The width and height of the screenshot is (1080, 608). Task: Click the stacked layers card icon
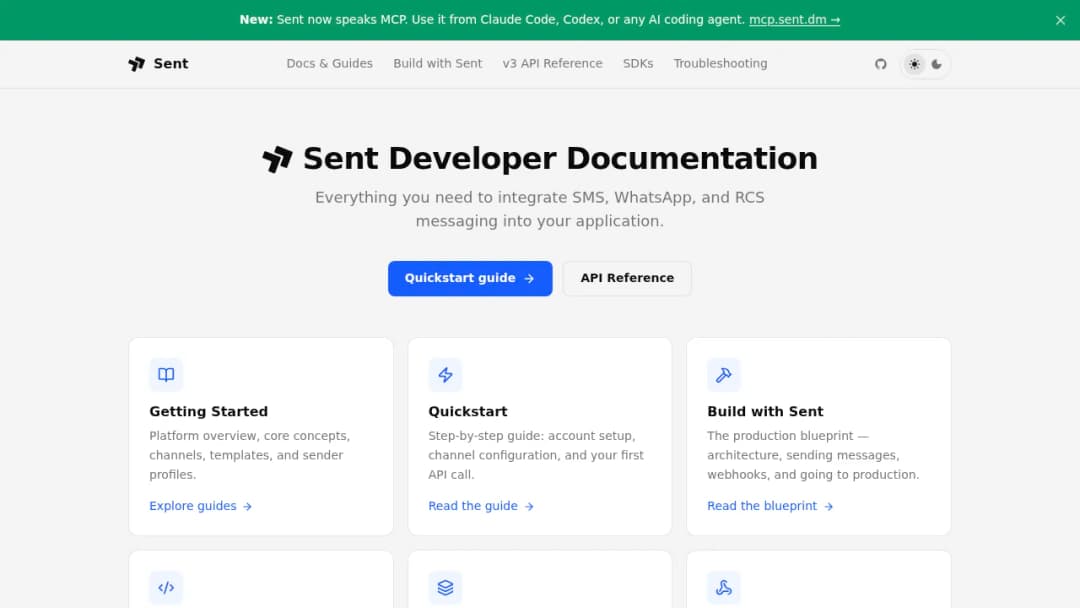(445, 587)
